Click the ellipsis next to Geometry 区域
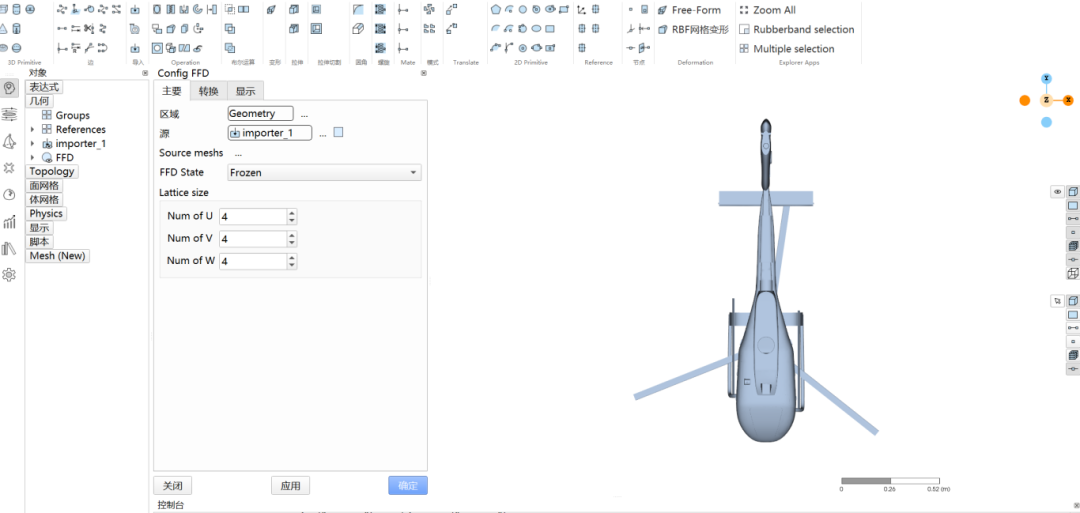This screenshot has width=1080, height=513. 304,115
